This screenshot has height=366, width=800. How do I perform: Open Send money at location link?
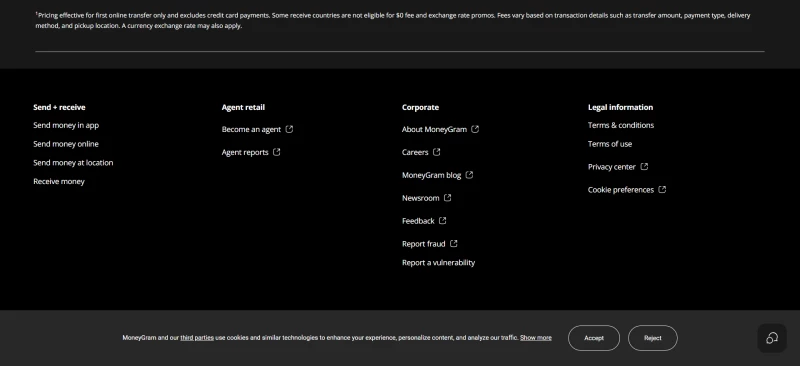tap(73, 163)
